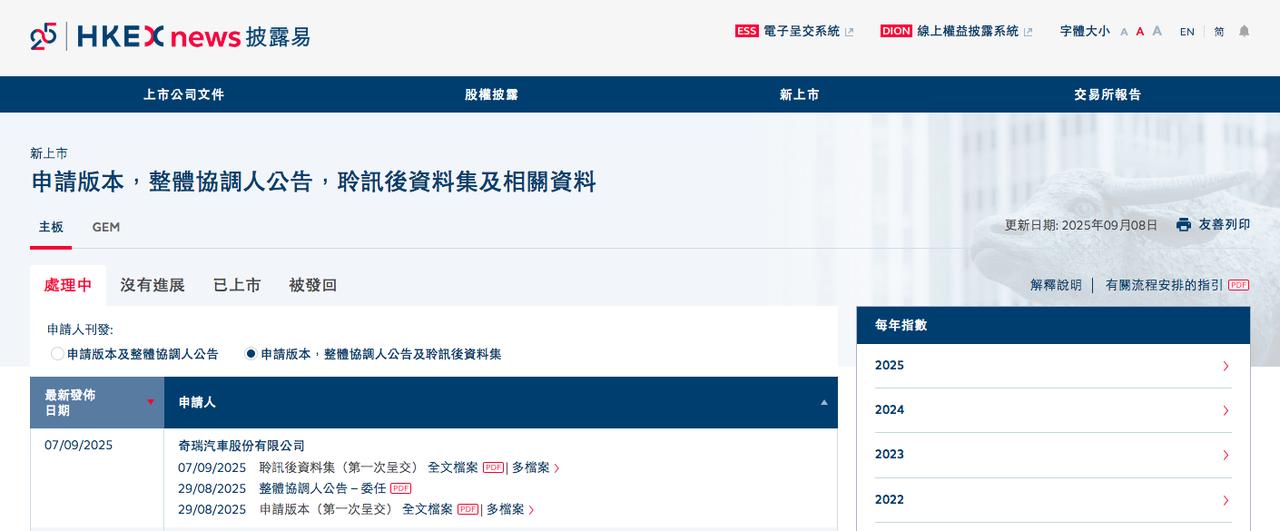Image resolution: width=1280 pixels, height=531 pixels.
Task: Open 多檔案 for 聆訊後資料集
Action: coord(530,467)
